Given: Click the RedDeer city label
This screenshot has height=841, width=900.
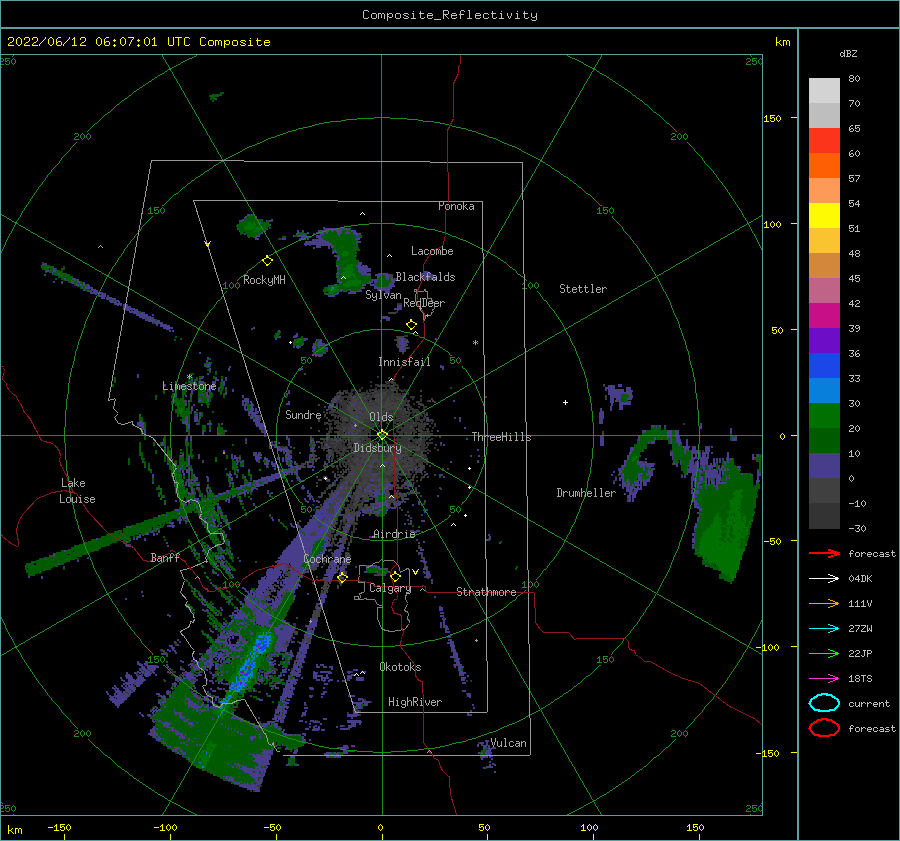Looking at the screenshot, I should point(424,303).
